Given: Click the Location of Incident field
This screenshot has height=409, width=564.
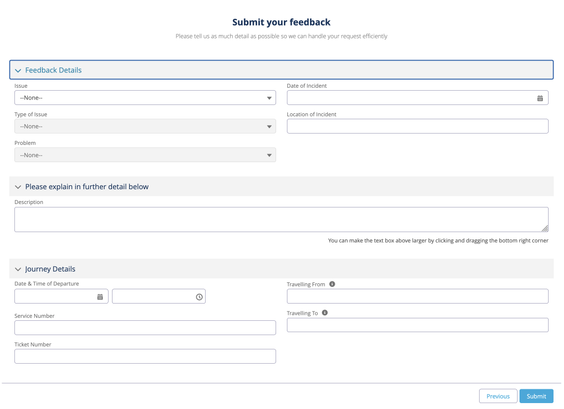Looking at the screenshot, I should click(418, 126).
